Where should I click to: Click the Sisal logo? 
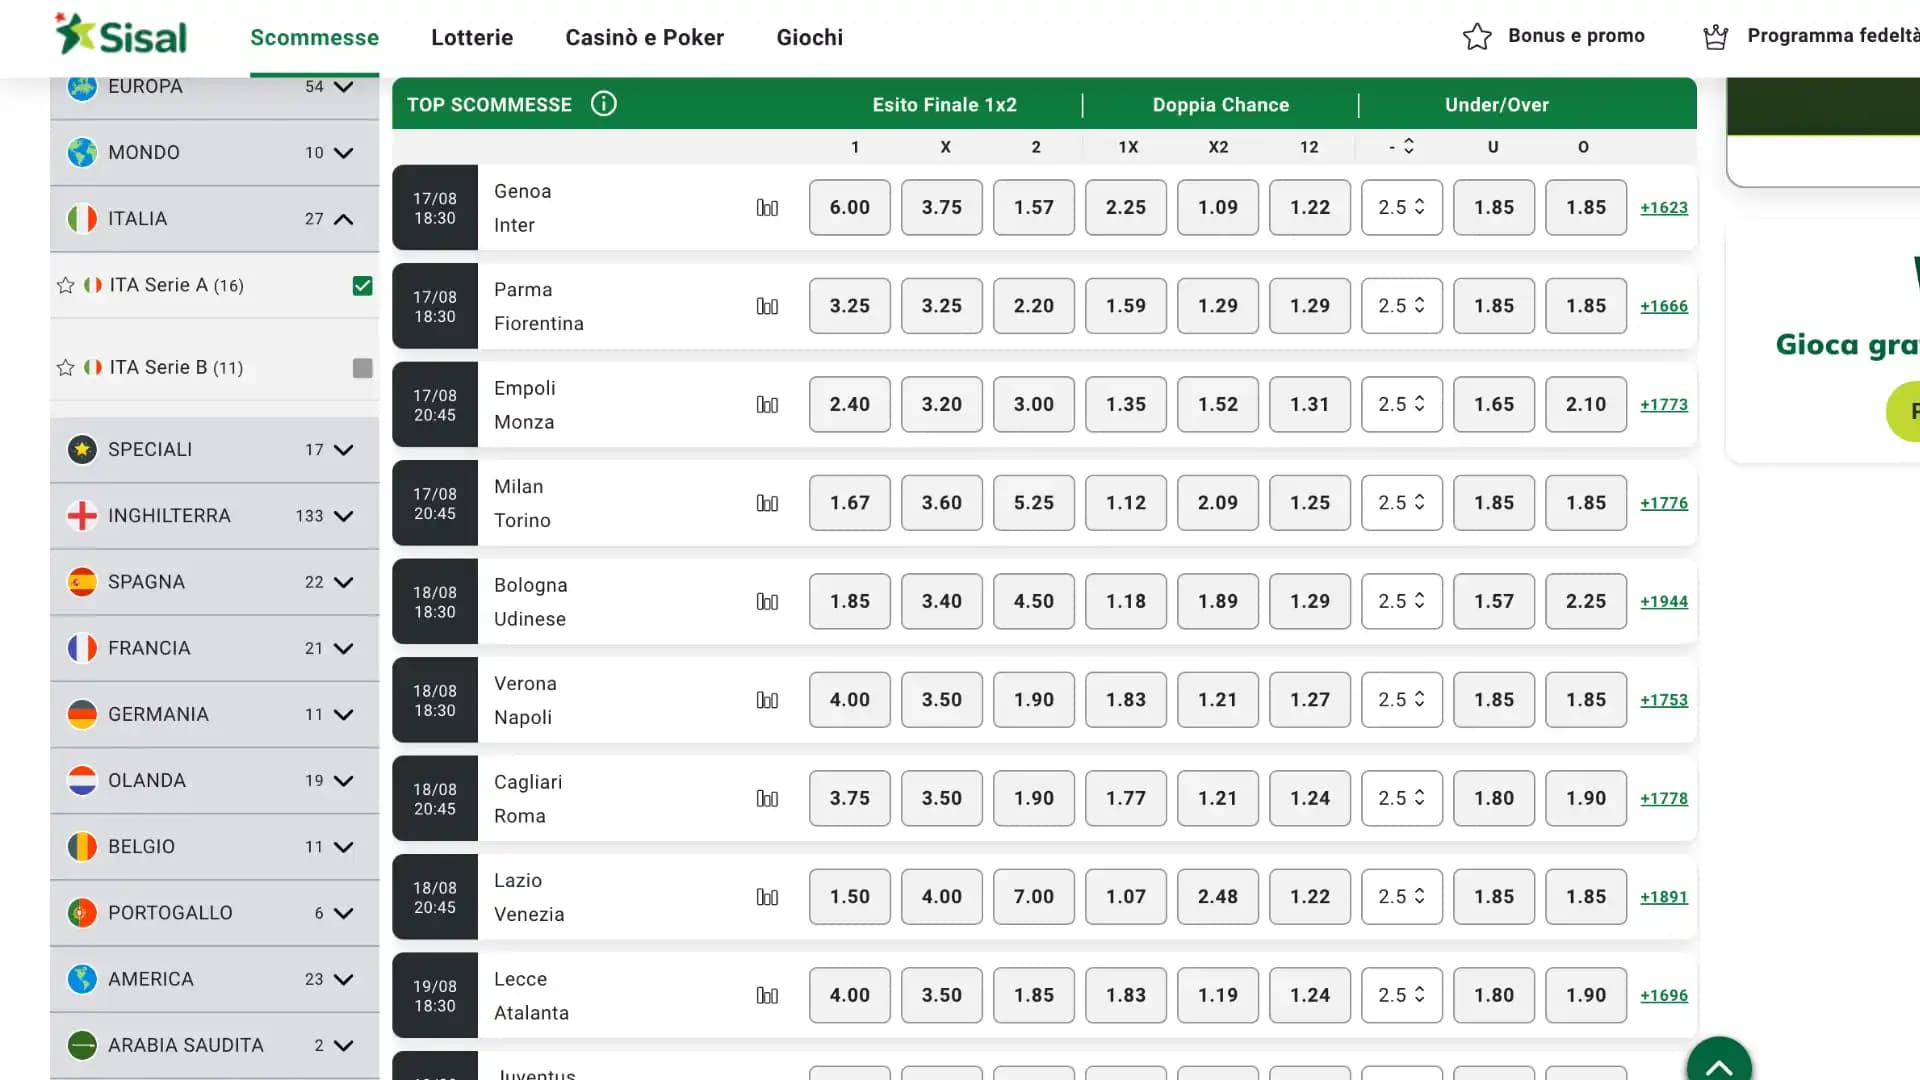click(x=122, y=33)
